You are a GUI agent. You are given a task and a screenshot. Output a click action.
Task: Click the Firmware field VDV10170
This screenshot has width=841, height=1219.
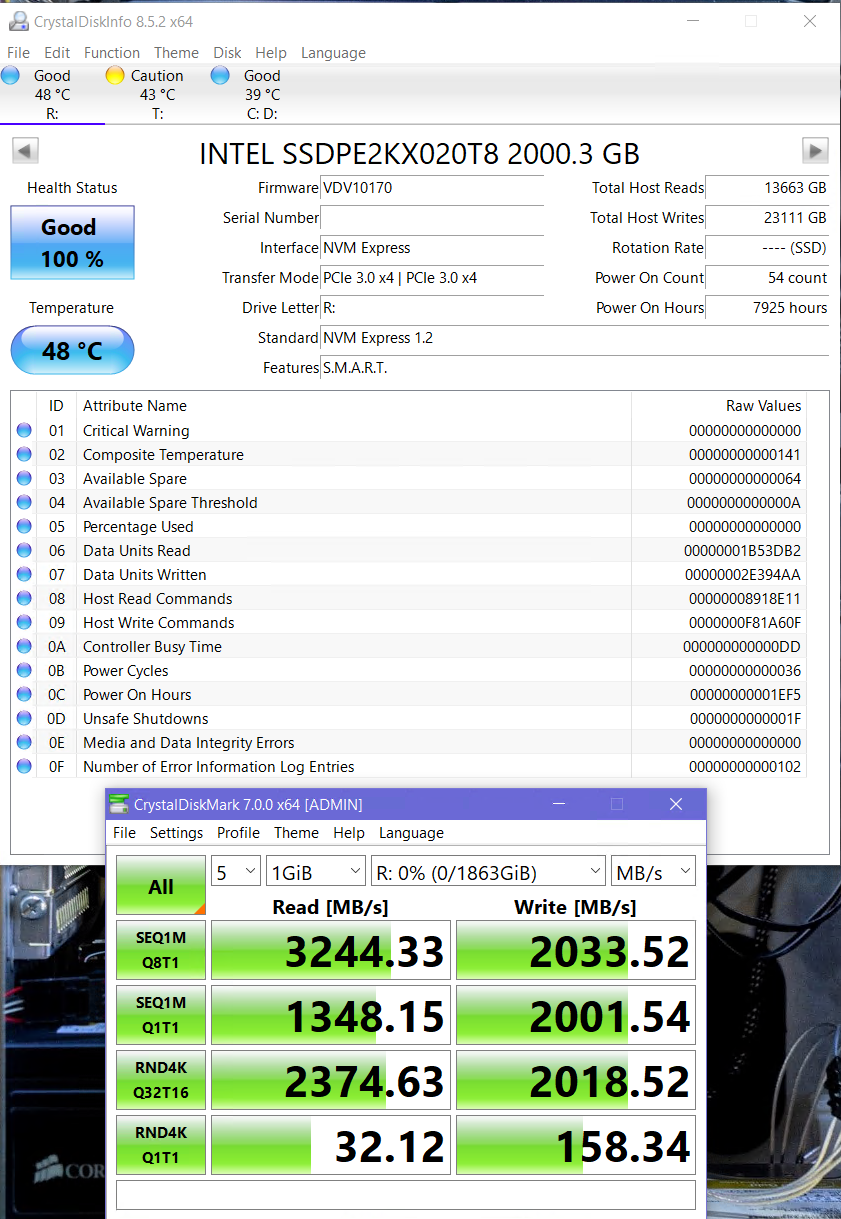click(432, 188)
